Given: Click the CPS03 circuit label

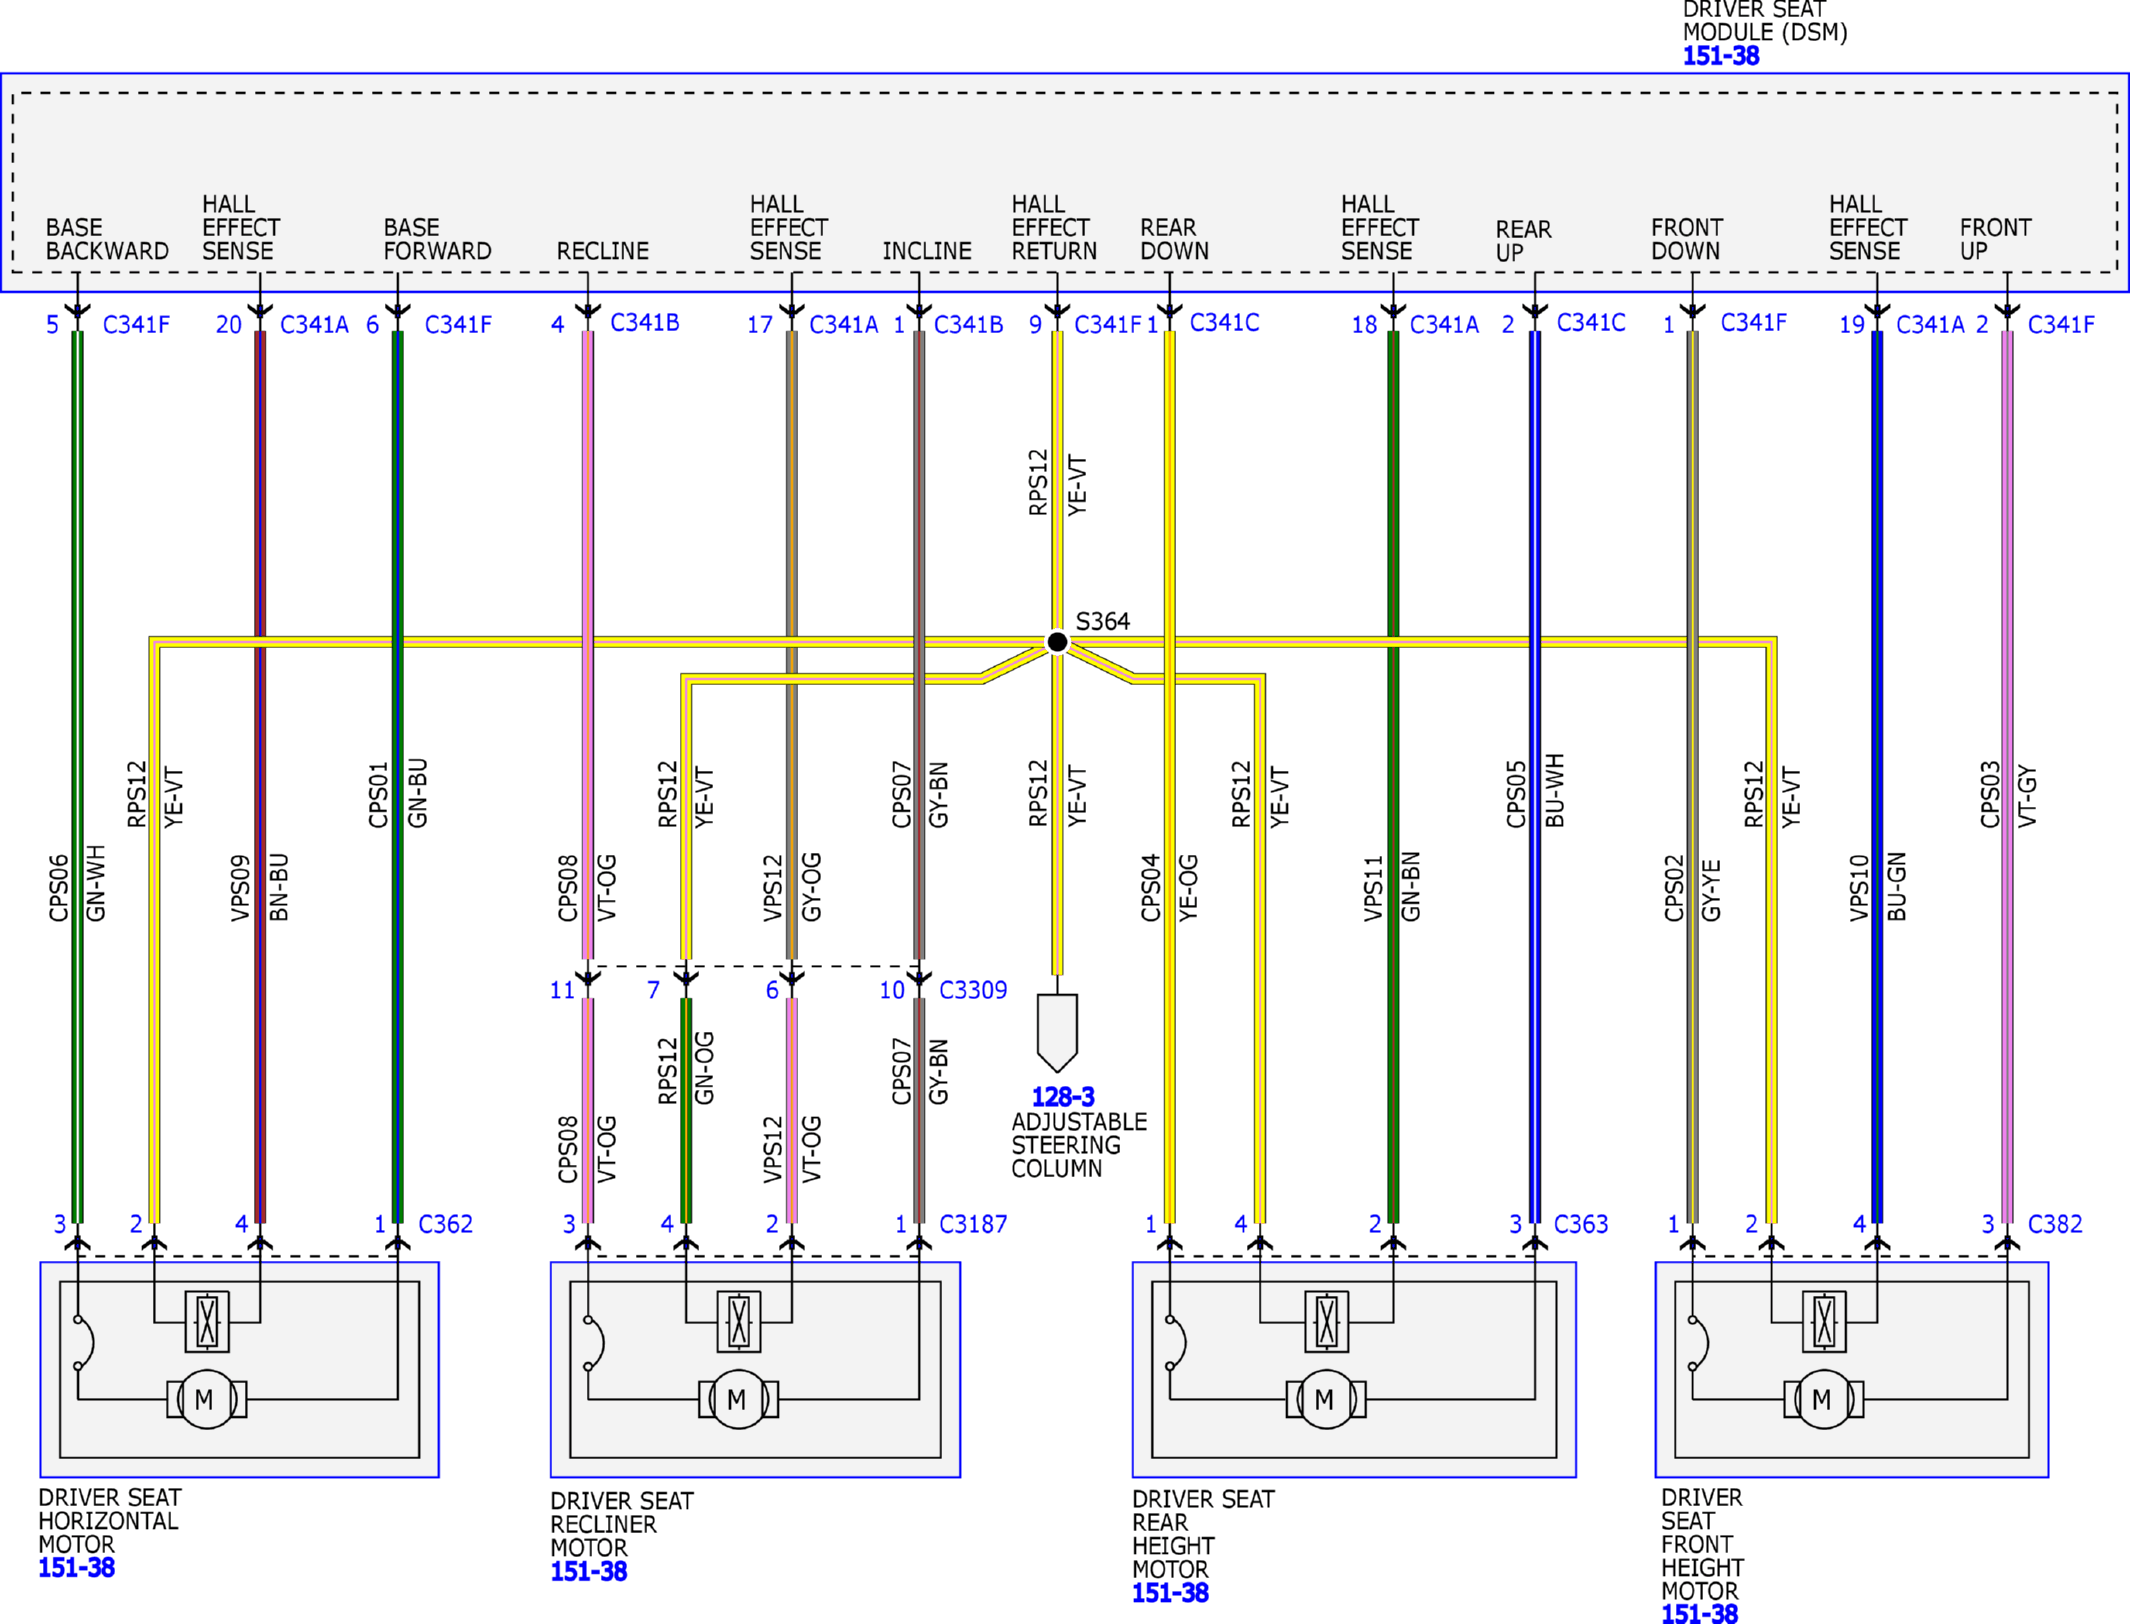Looking at the screenshot, I should tap(1990, 795).
